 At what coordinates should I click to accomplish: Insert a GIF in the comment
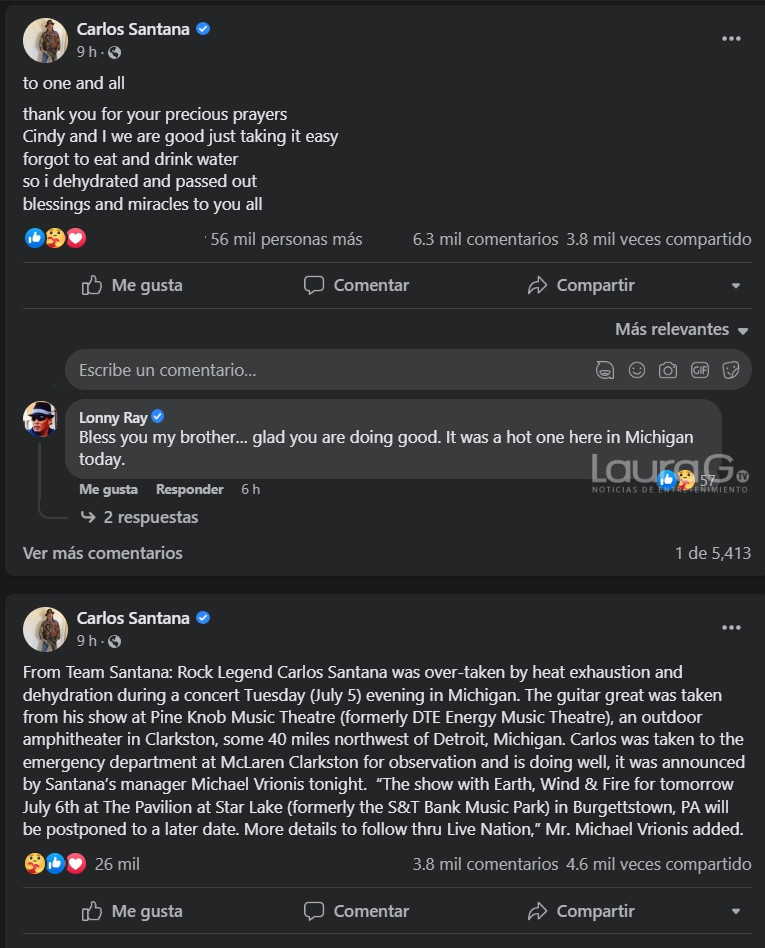click(x=700, y=370)
